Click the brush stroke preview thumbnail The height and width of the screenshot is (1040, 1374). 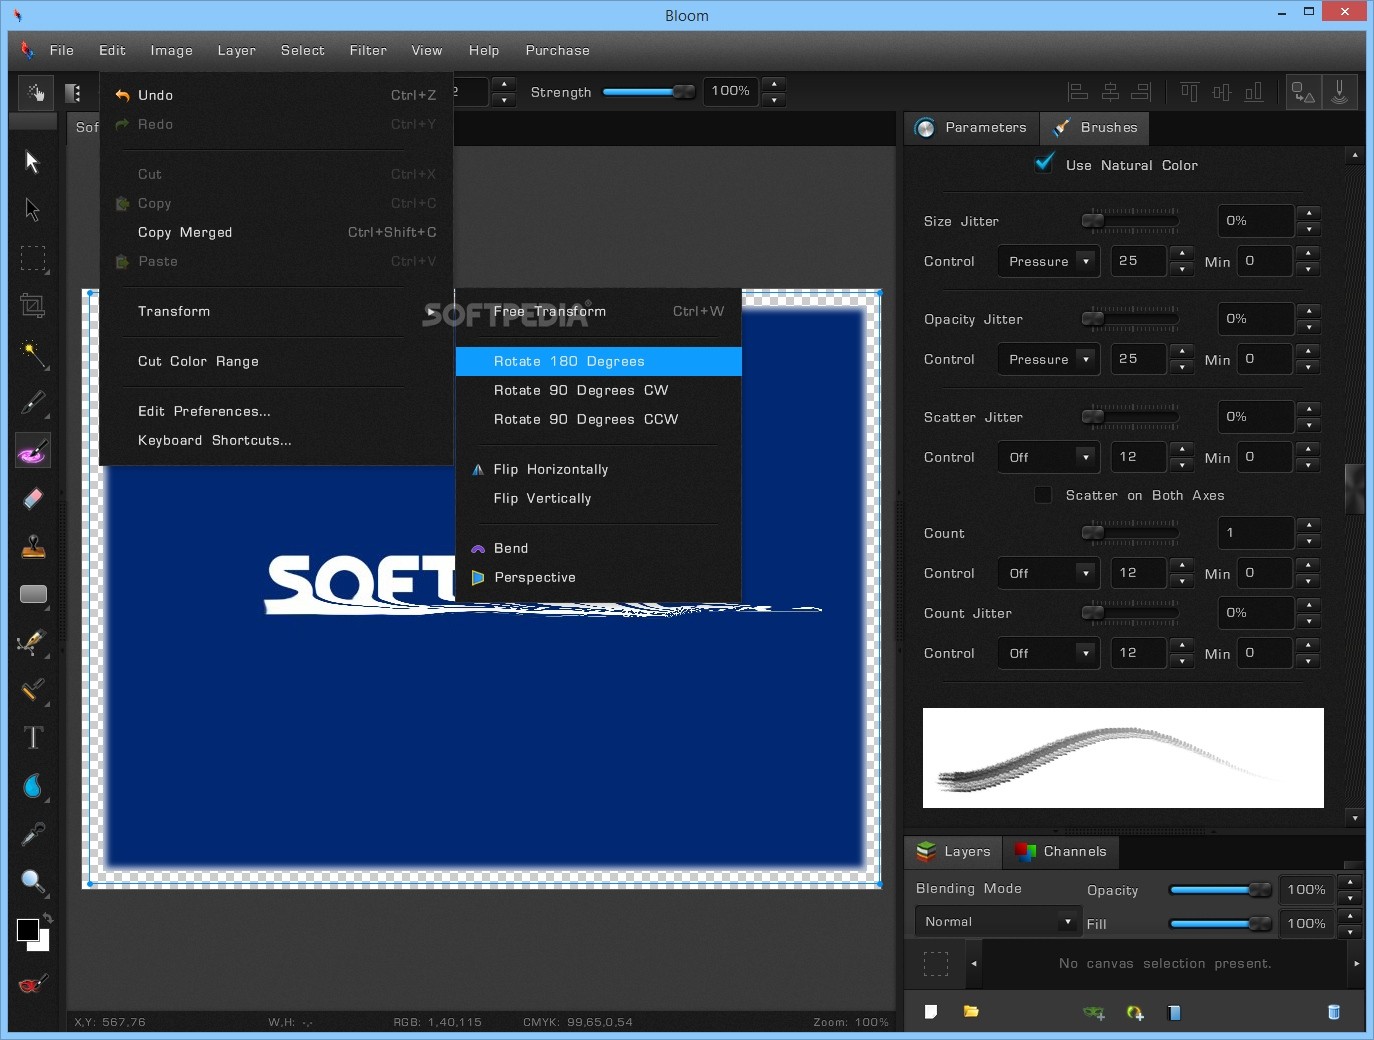pyautogui.click(x=1123, y=758)
